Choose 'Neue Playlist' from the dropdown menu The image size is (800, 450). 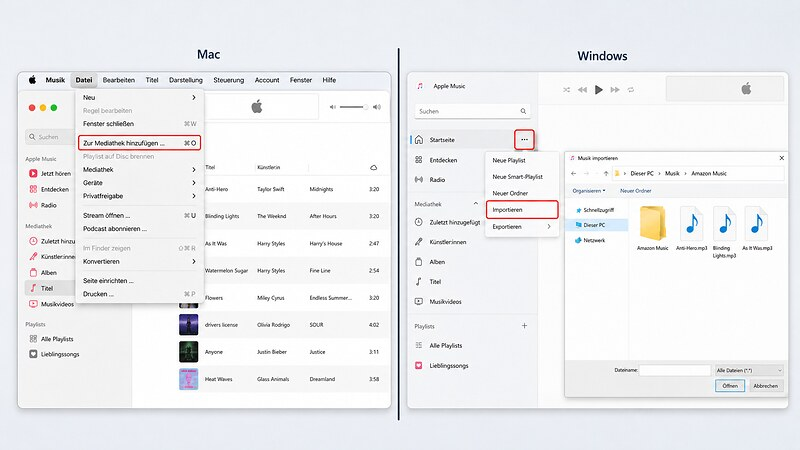522,160
